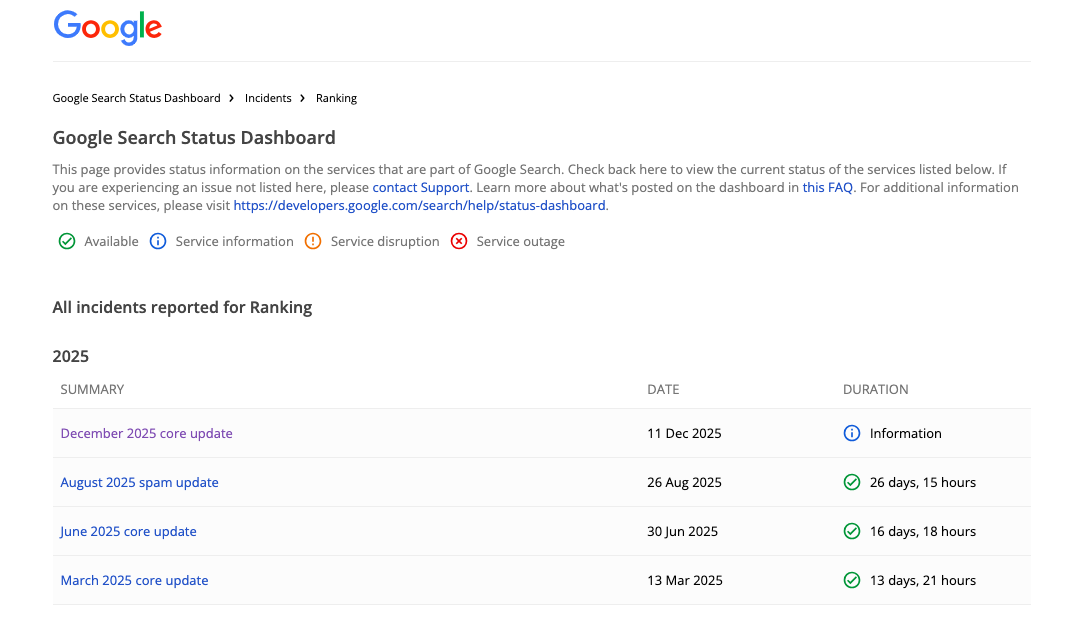Click the orange Service disruption legend icon
Screen dimensions: 1072x632
pyautogui.click(x=313, y=241)
